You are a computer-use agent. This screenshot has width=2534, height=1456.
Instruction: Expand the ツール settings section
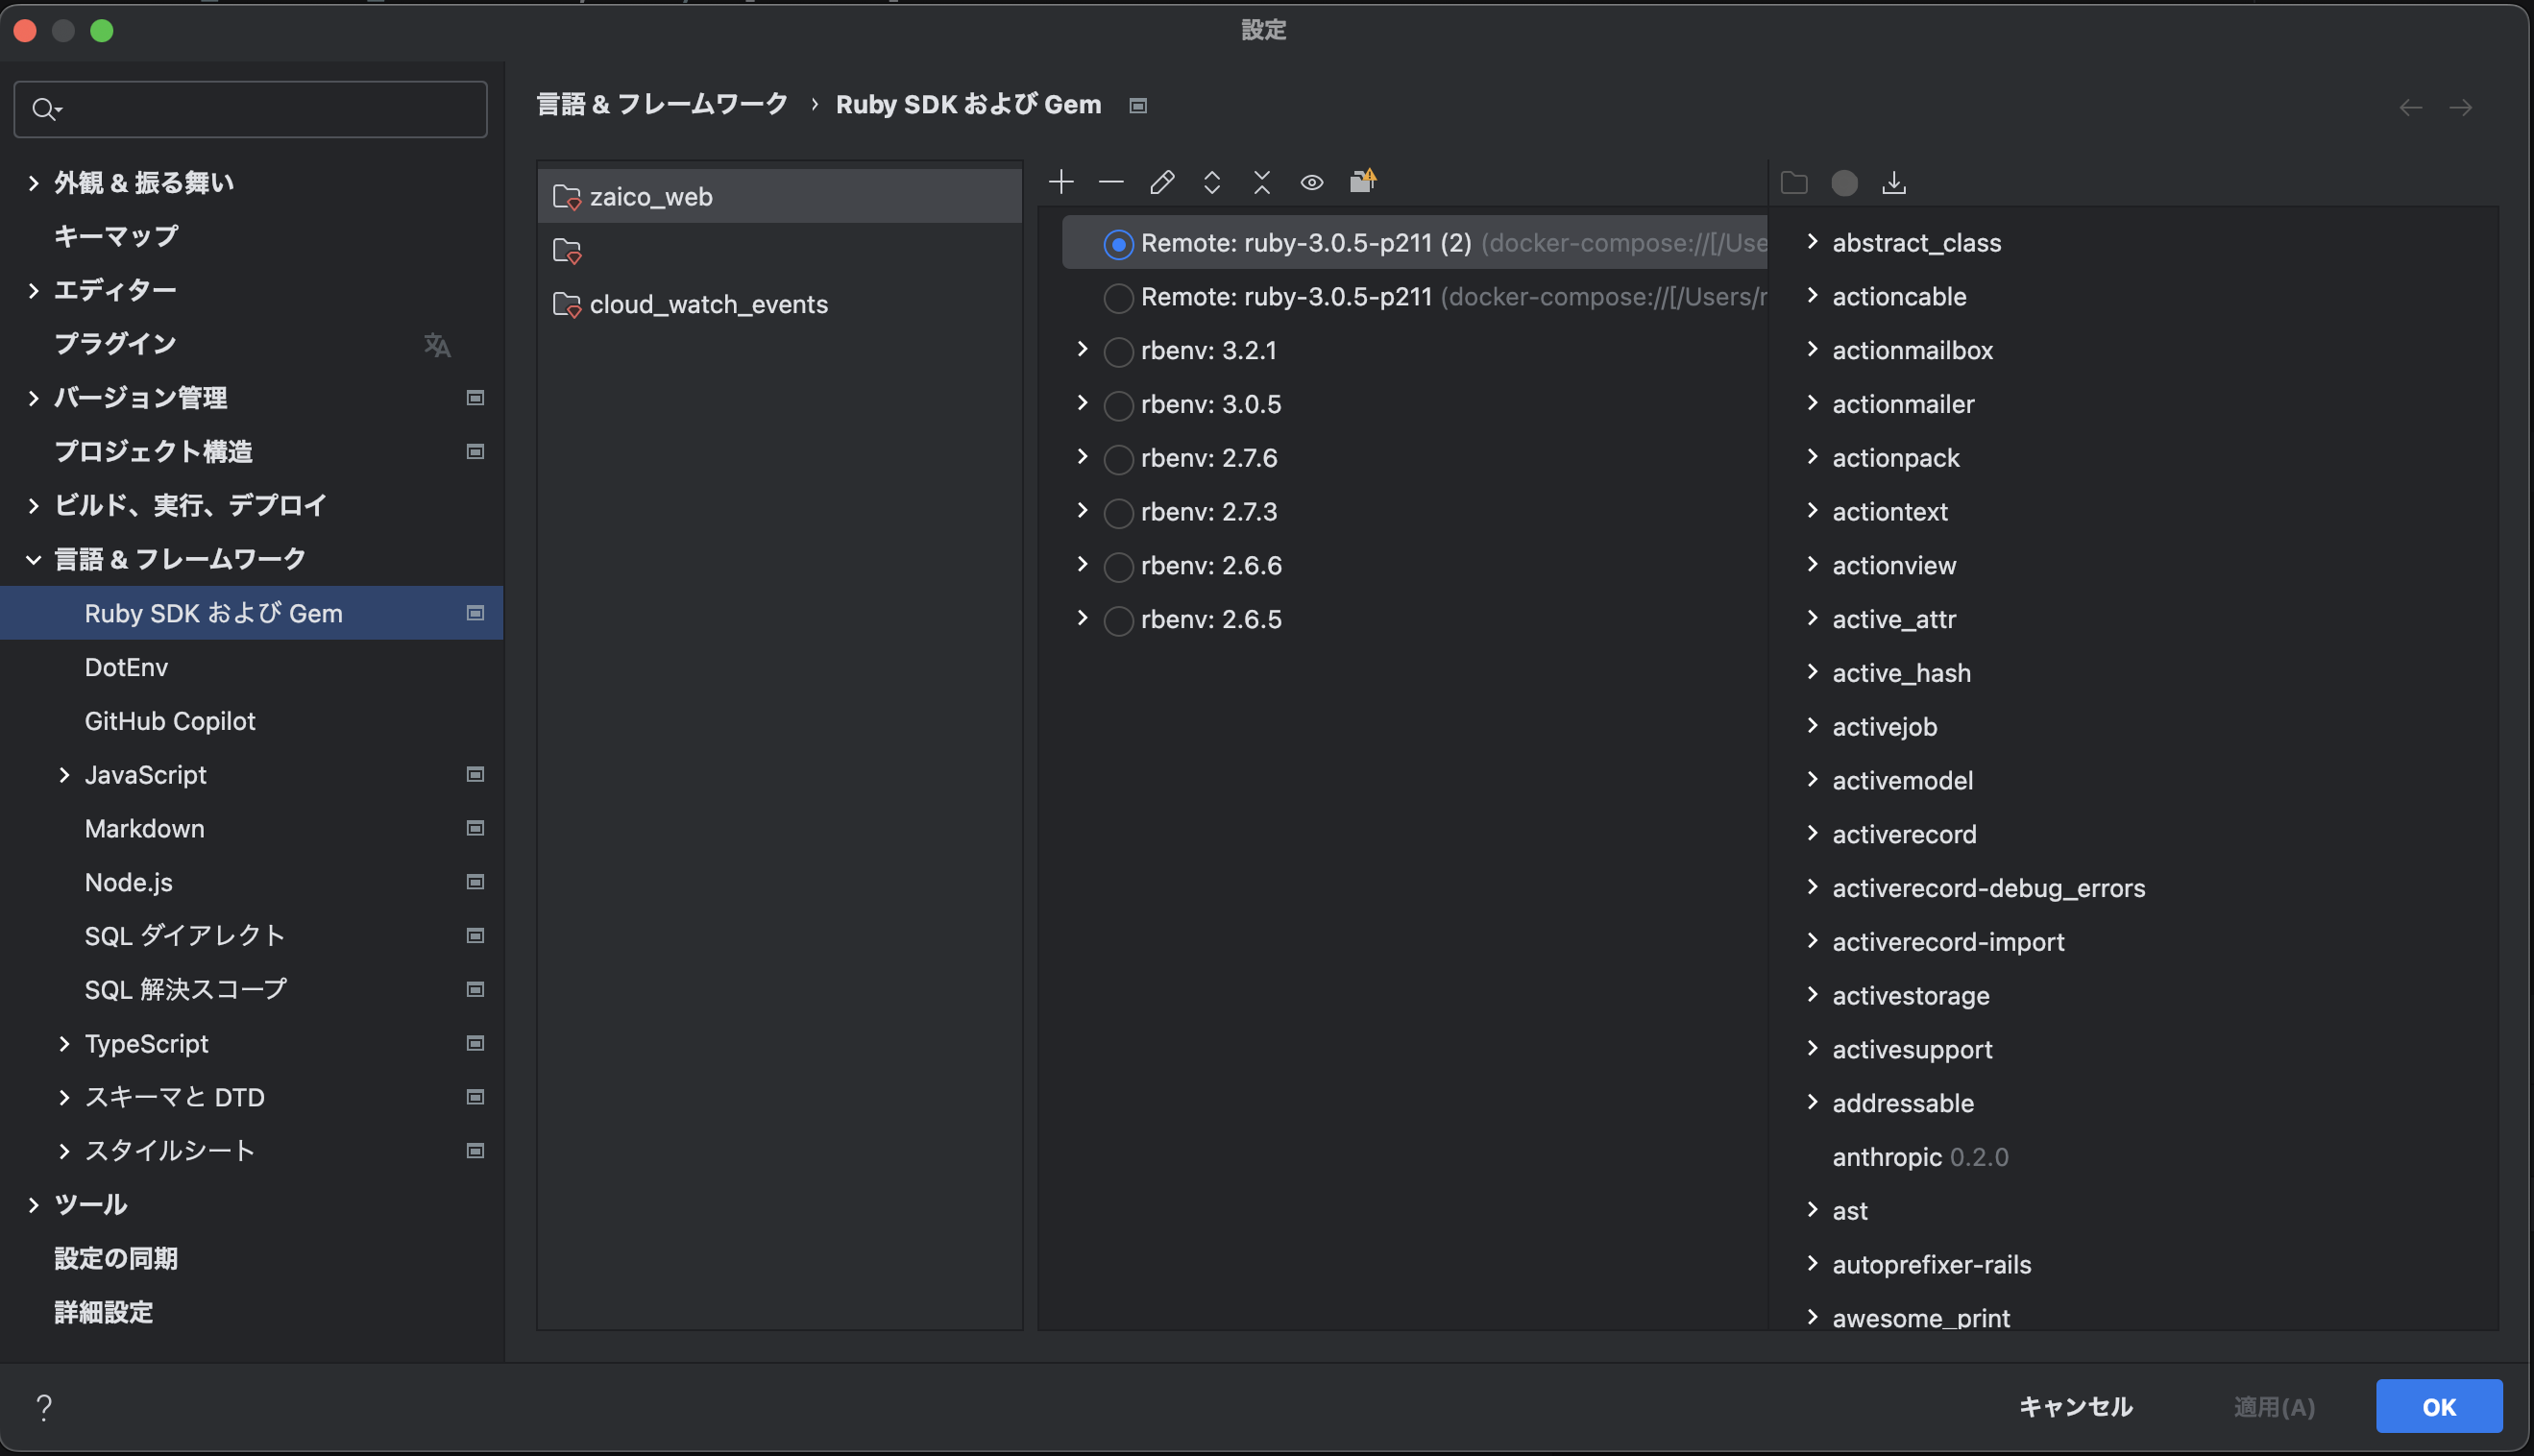(33, 1205)
